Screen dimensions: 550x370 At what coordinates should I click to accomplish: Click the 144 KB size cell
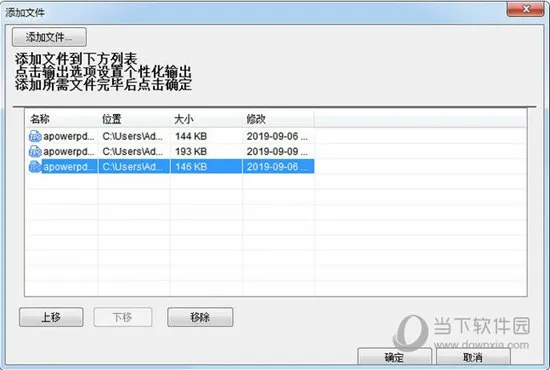pos(191,136)
